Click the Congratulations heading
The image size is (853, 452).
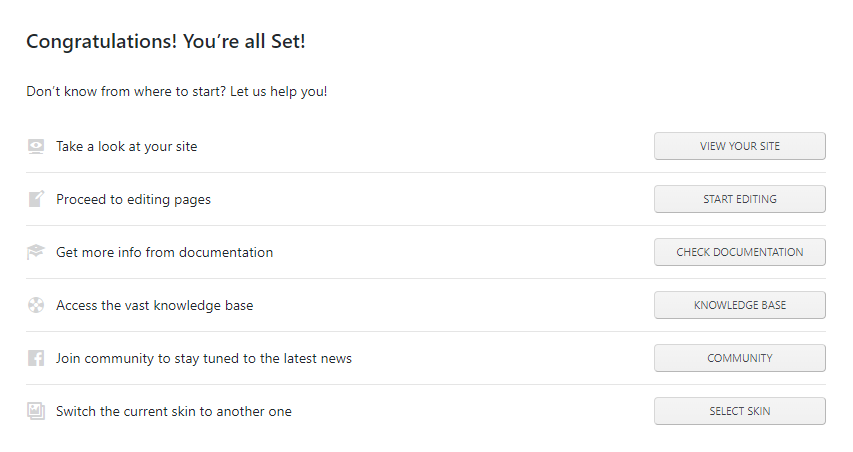(166, 41)
